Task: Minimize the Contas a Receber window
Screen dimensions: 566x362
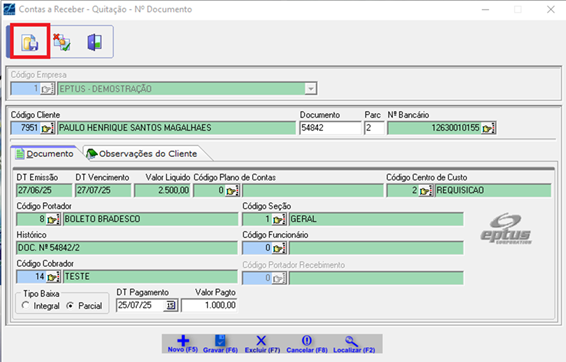Action: 486,9
